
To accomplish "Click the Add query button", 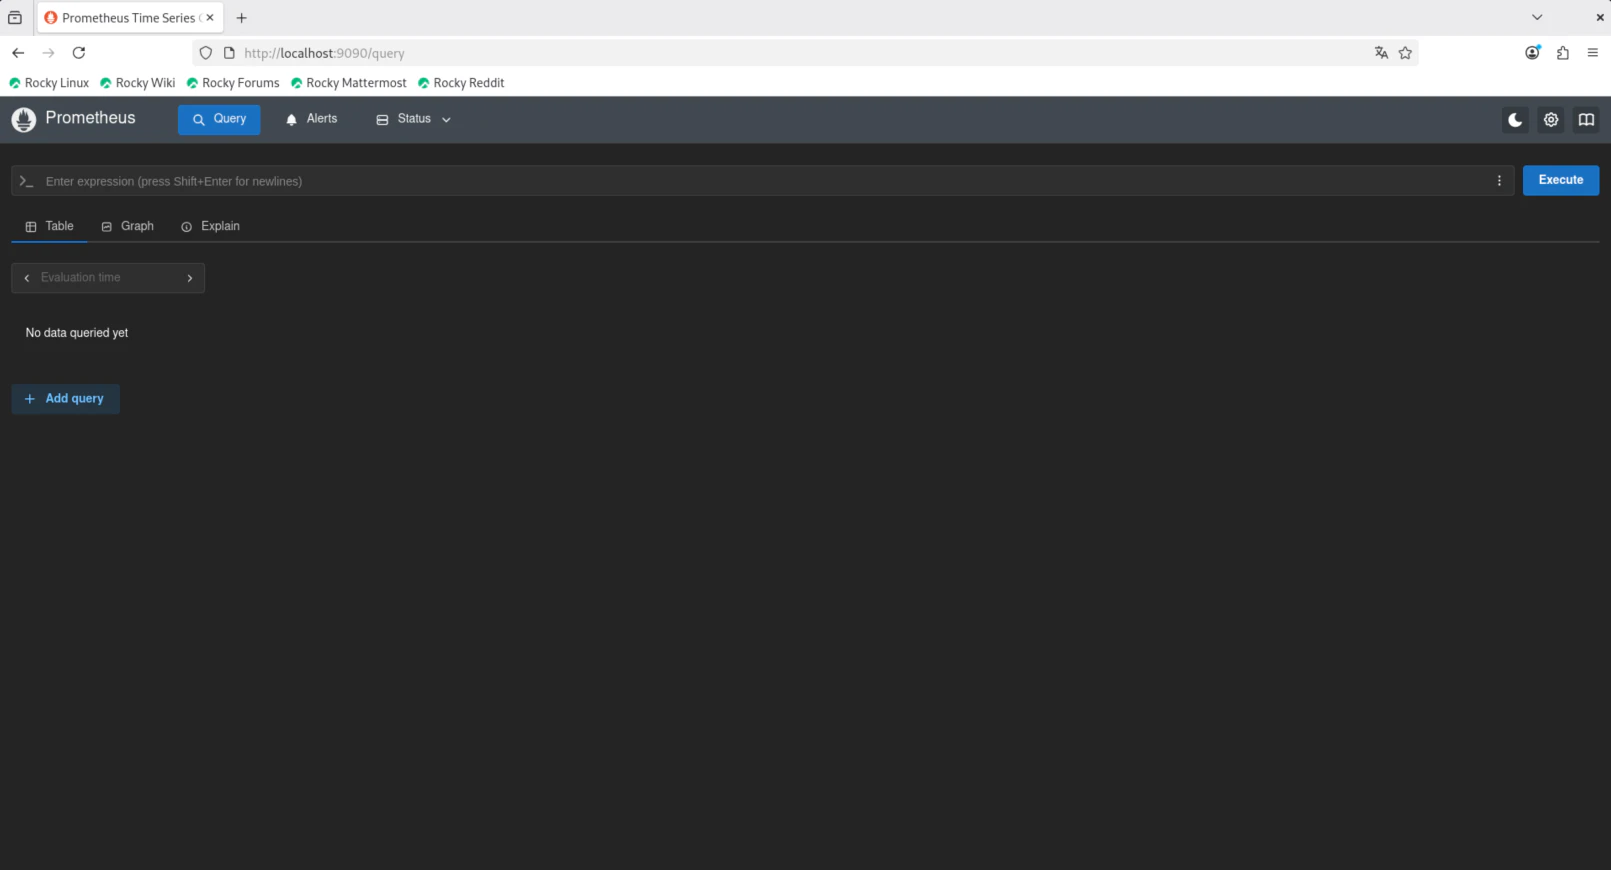I will (x=65, y=399).
